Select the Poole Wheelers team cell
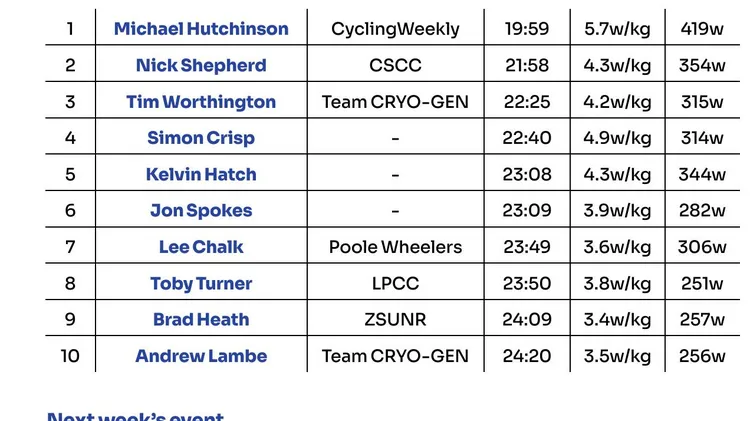Screen dimensions: 750x421 (x=395, y=247)
